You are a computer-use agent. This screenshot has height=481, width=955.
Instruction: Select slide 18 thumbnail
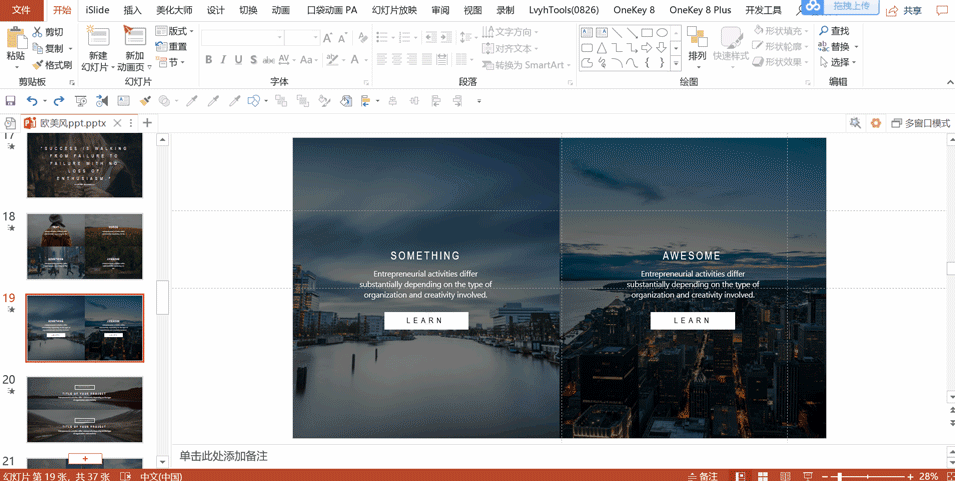click(85, 246)
